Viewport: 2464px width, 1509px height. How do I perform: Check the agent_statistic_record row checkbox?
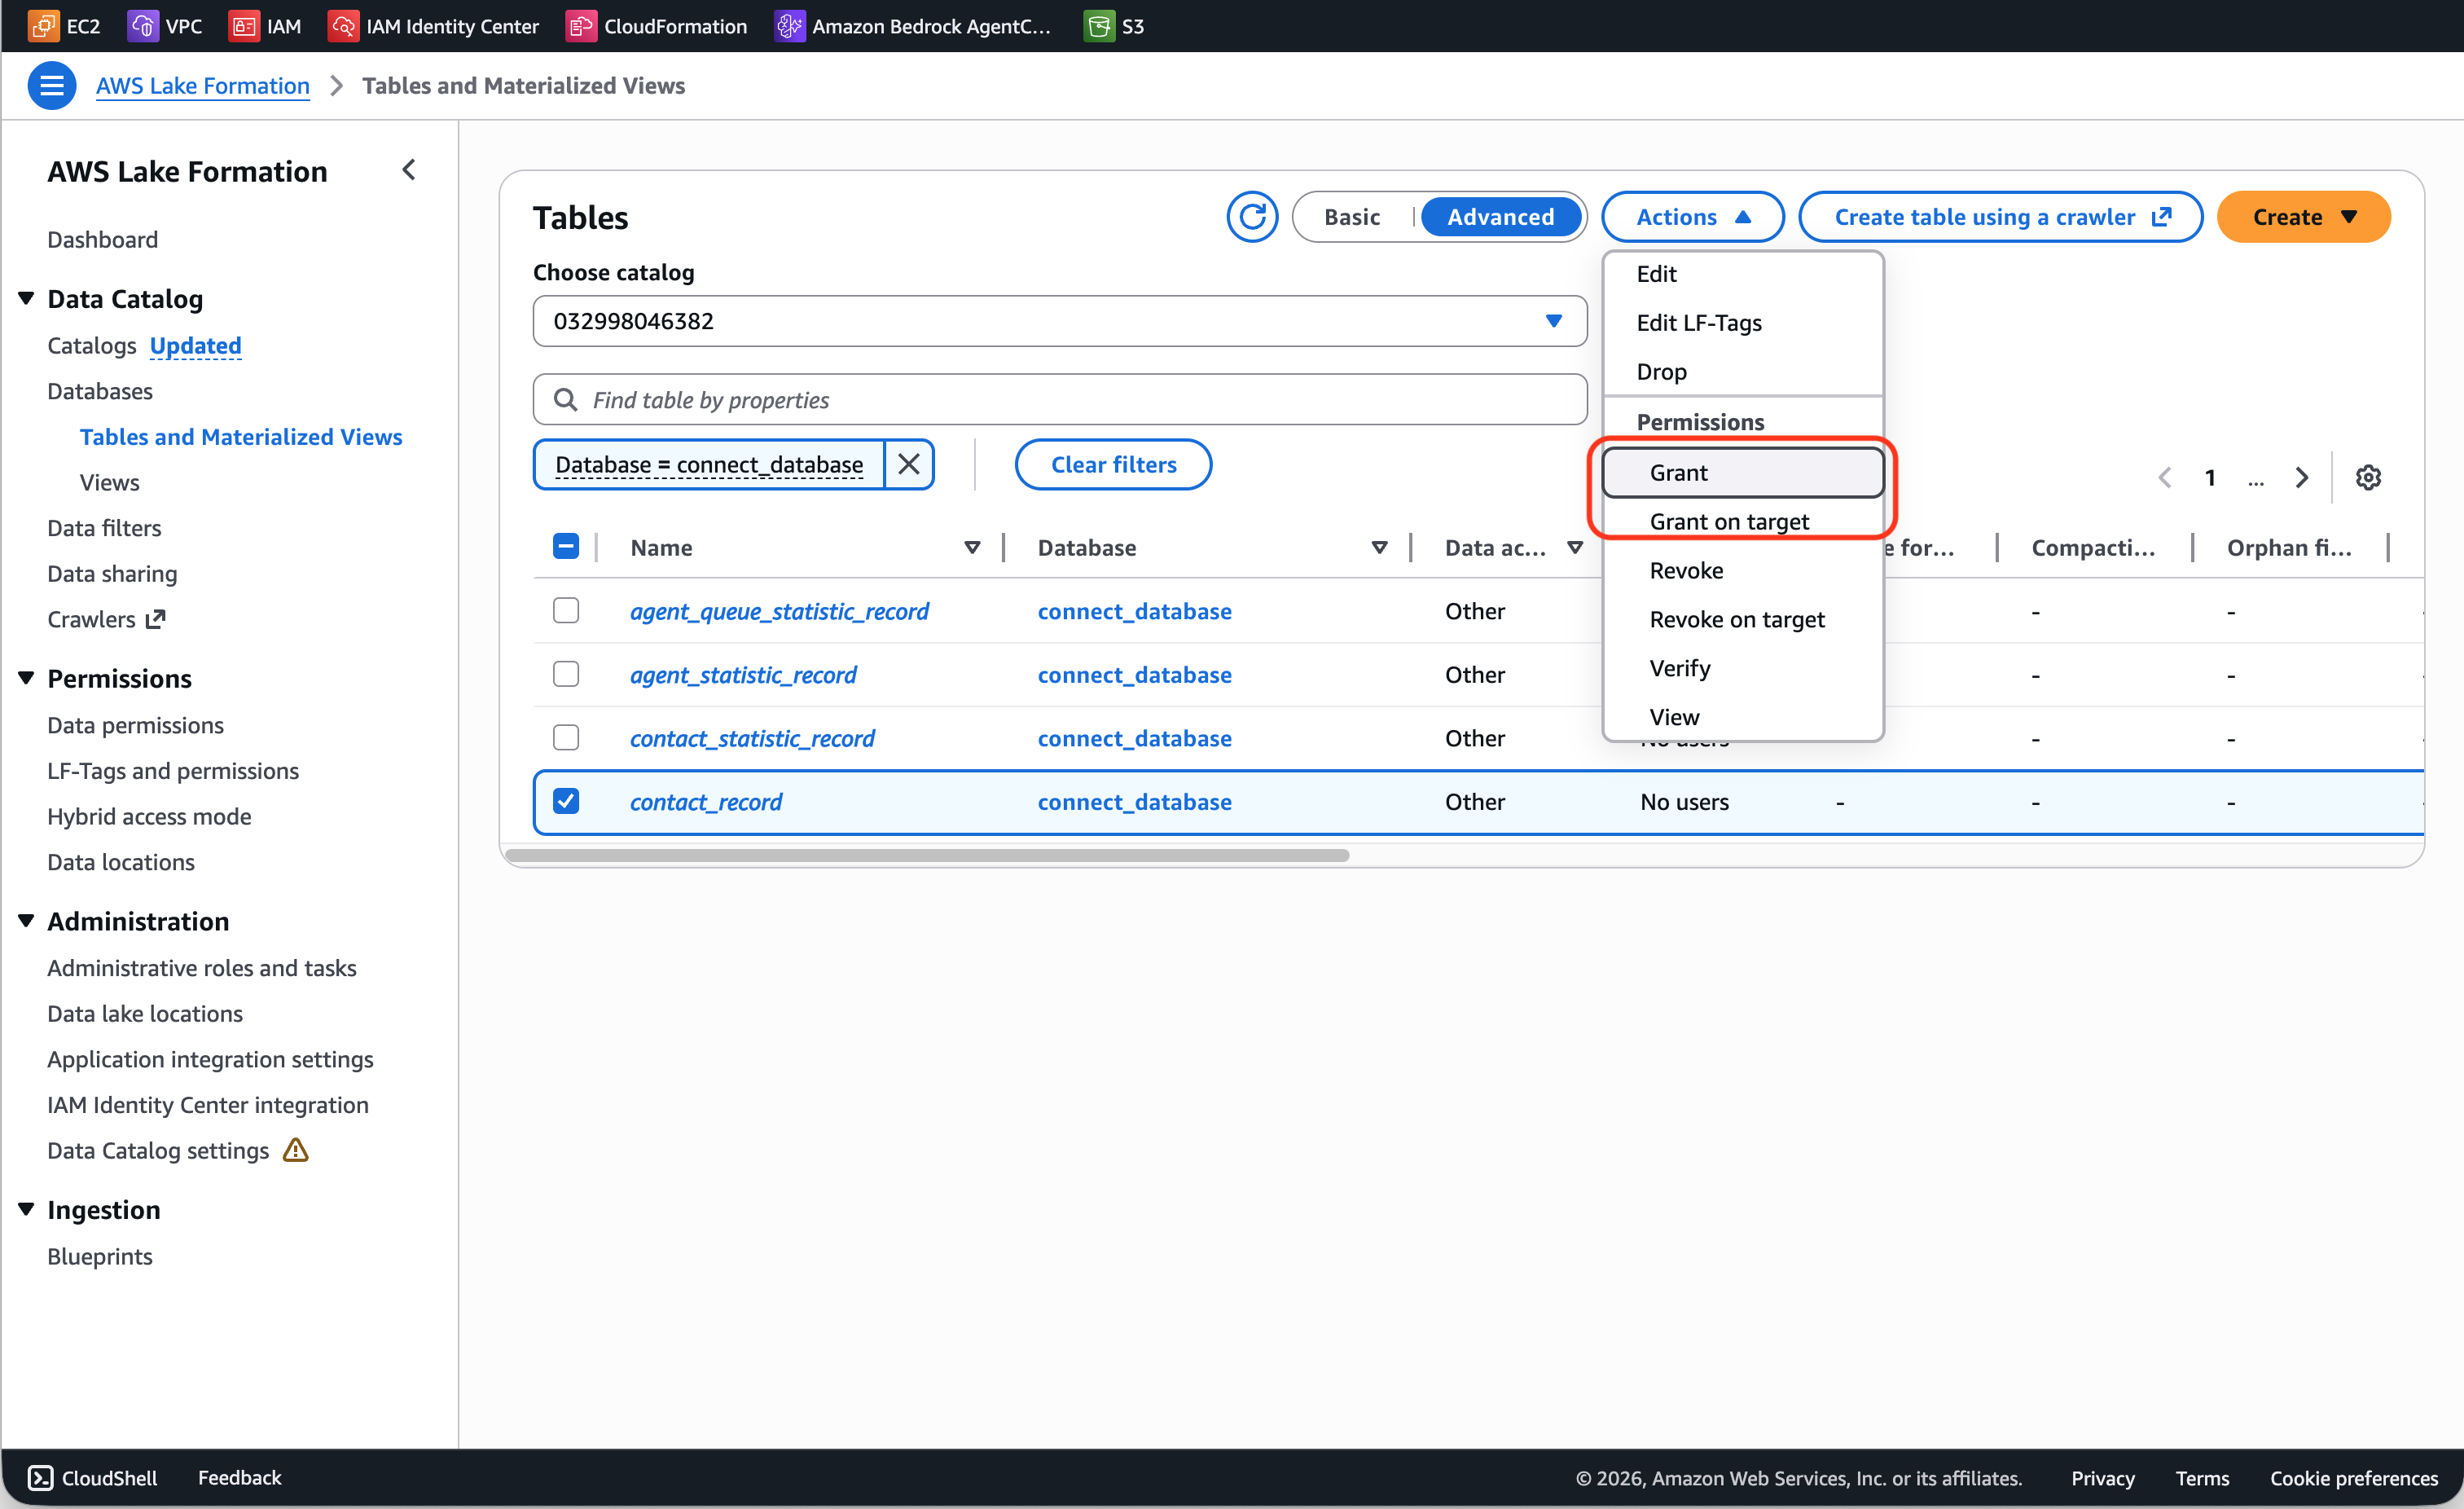coord(566,675)
